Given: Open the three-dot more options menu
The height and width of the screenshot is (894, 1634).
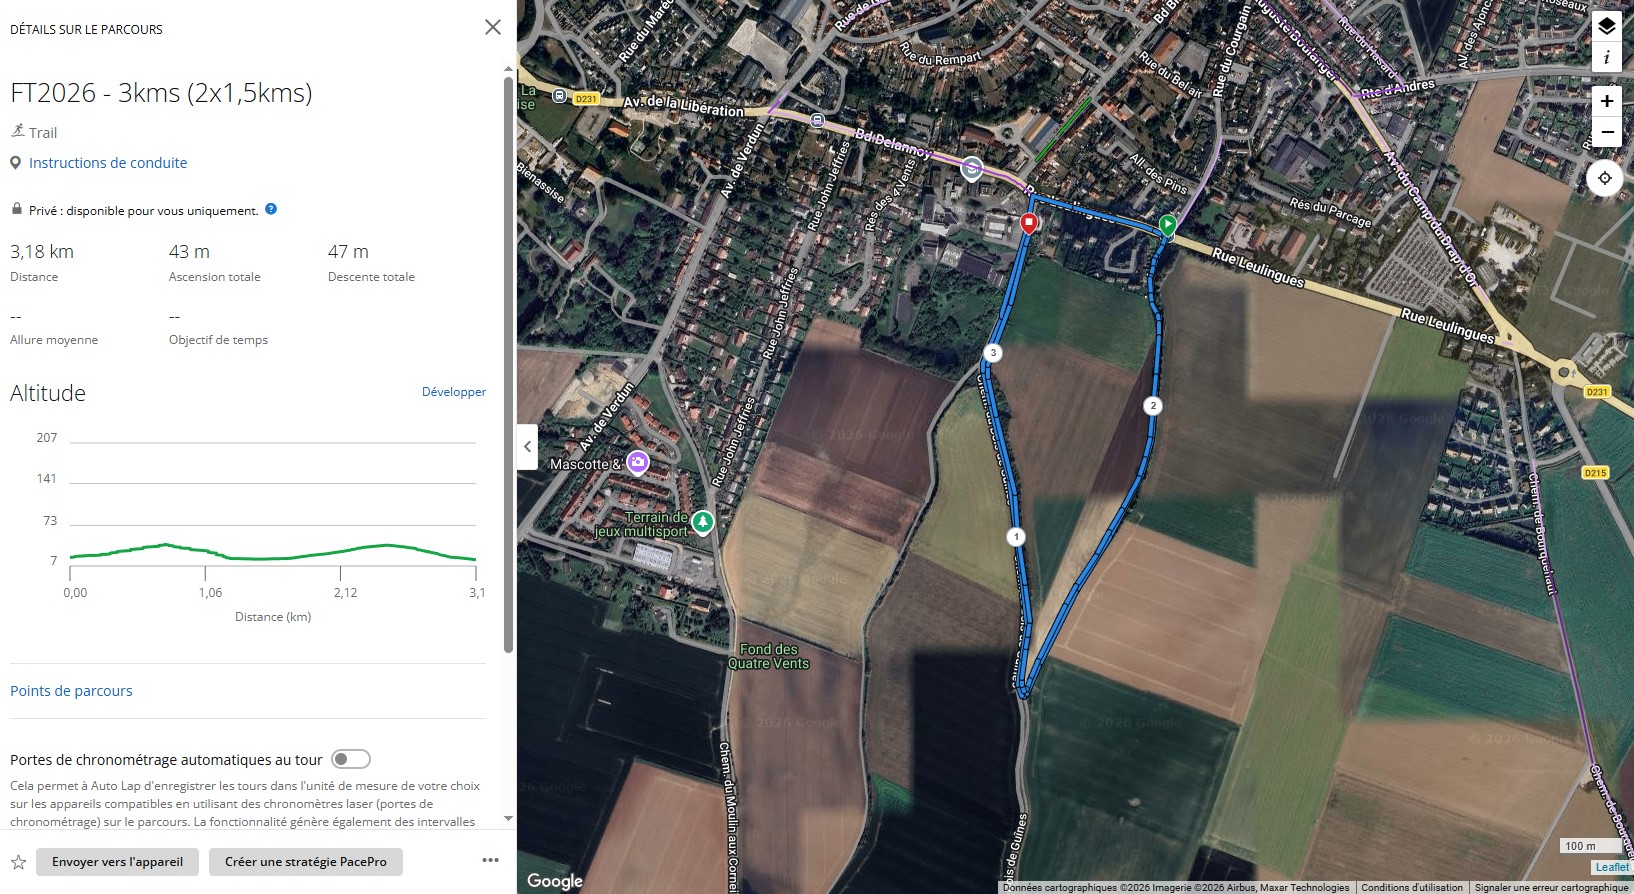Looking at the screenshot, I should (x=490, y=860).
